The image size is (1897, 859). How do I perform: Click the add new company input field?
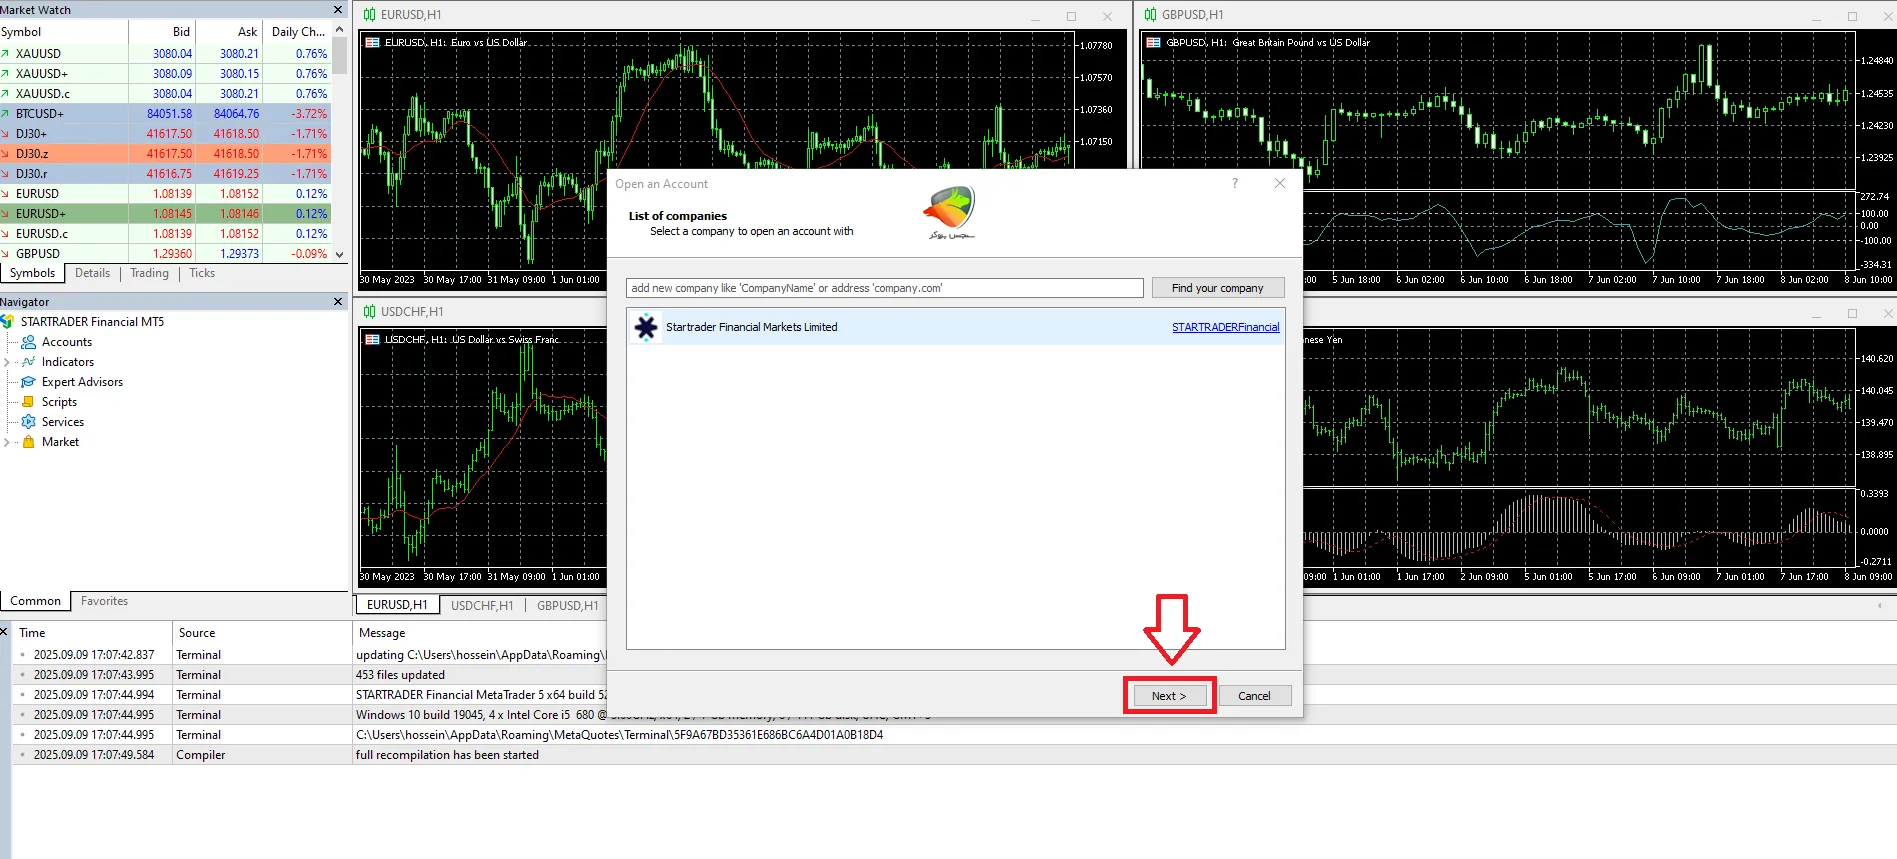(884, 288)
